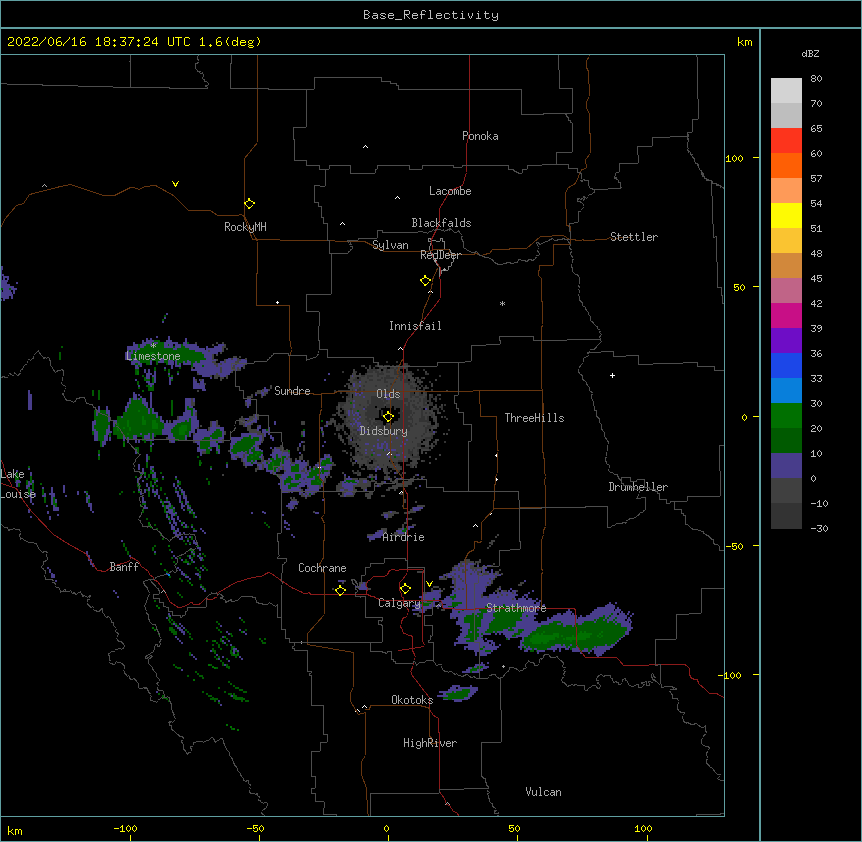Click the Lacombe label

pyautogui.click(x=450, y=191)
